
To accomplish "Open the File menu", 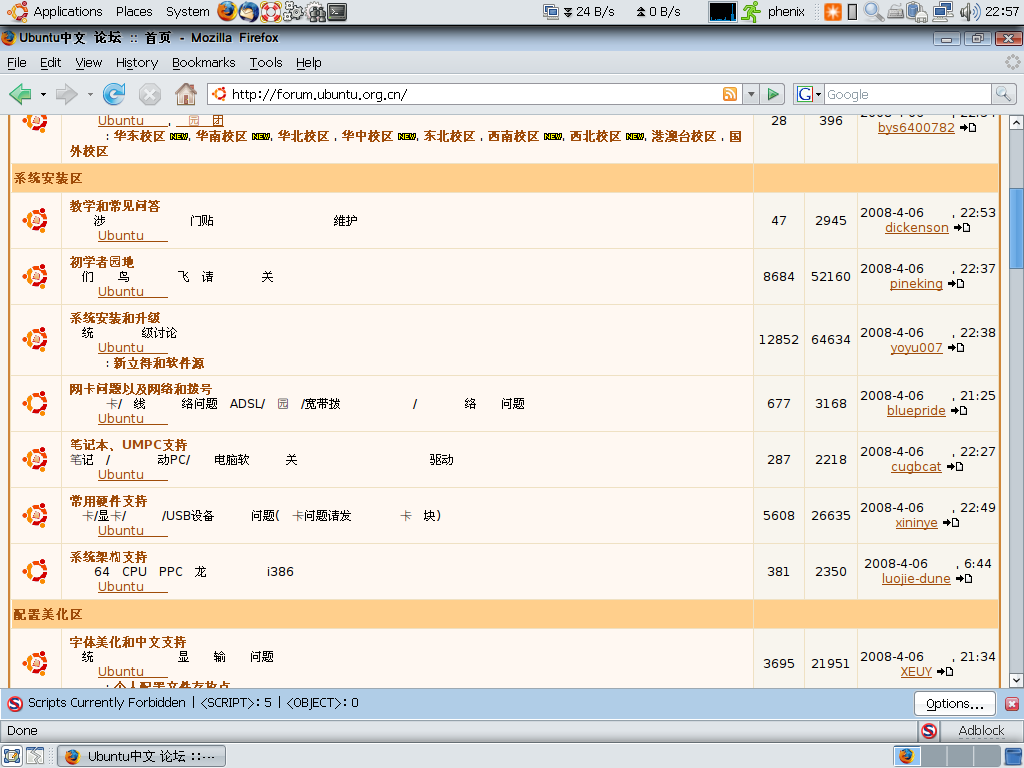I will tap(17, 63).
